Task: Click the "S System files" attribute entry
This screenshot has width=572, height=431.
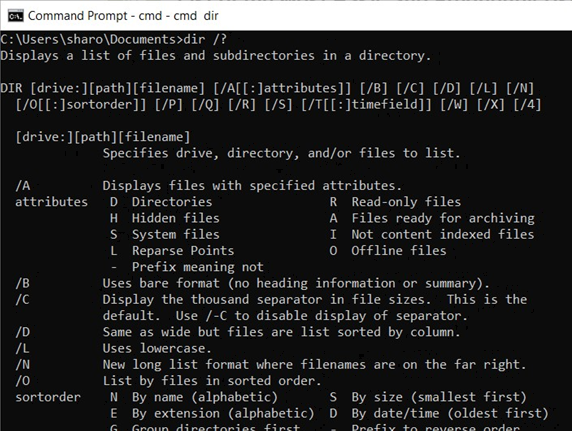Action: click(x=165, y=234)
